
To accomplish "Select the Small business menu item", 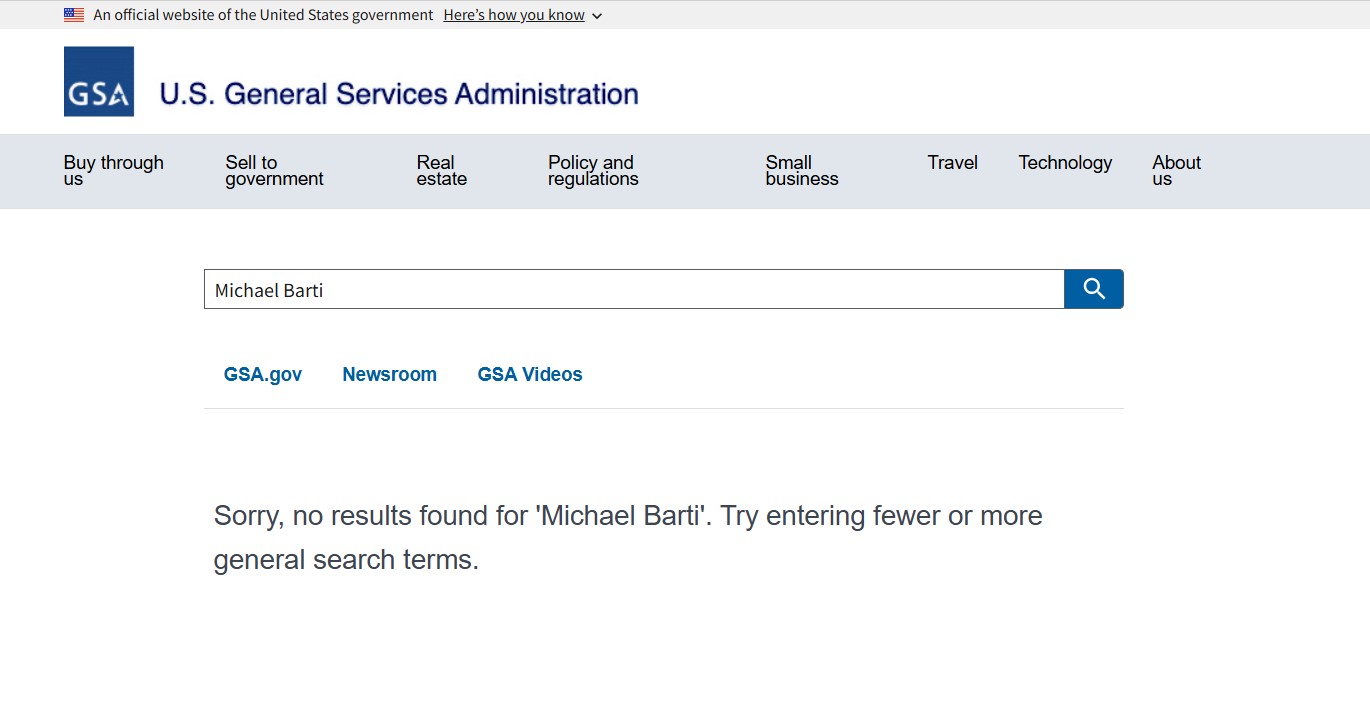I will [x=801, y=171].
